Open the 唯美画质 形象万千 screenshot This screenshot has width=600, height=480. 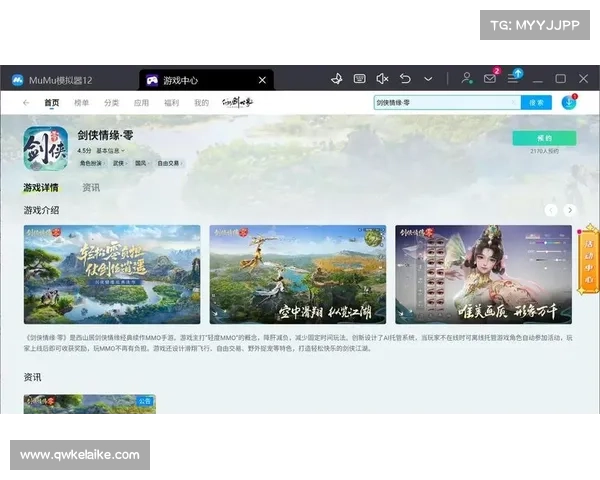pyautogui.click(x=483, y=274)
